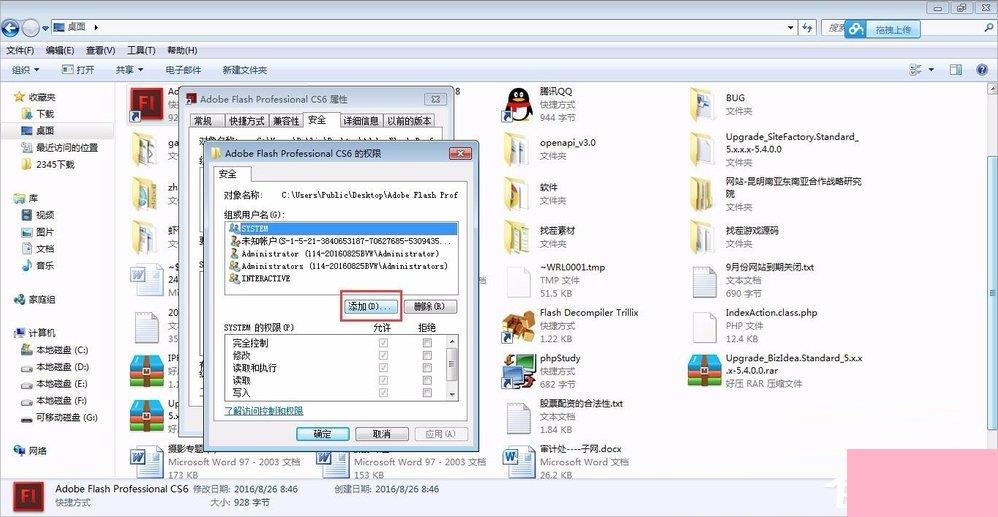
Task: Confirm permissions with 确定 button
Action: click(323, 434)
